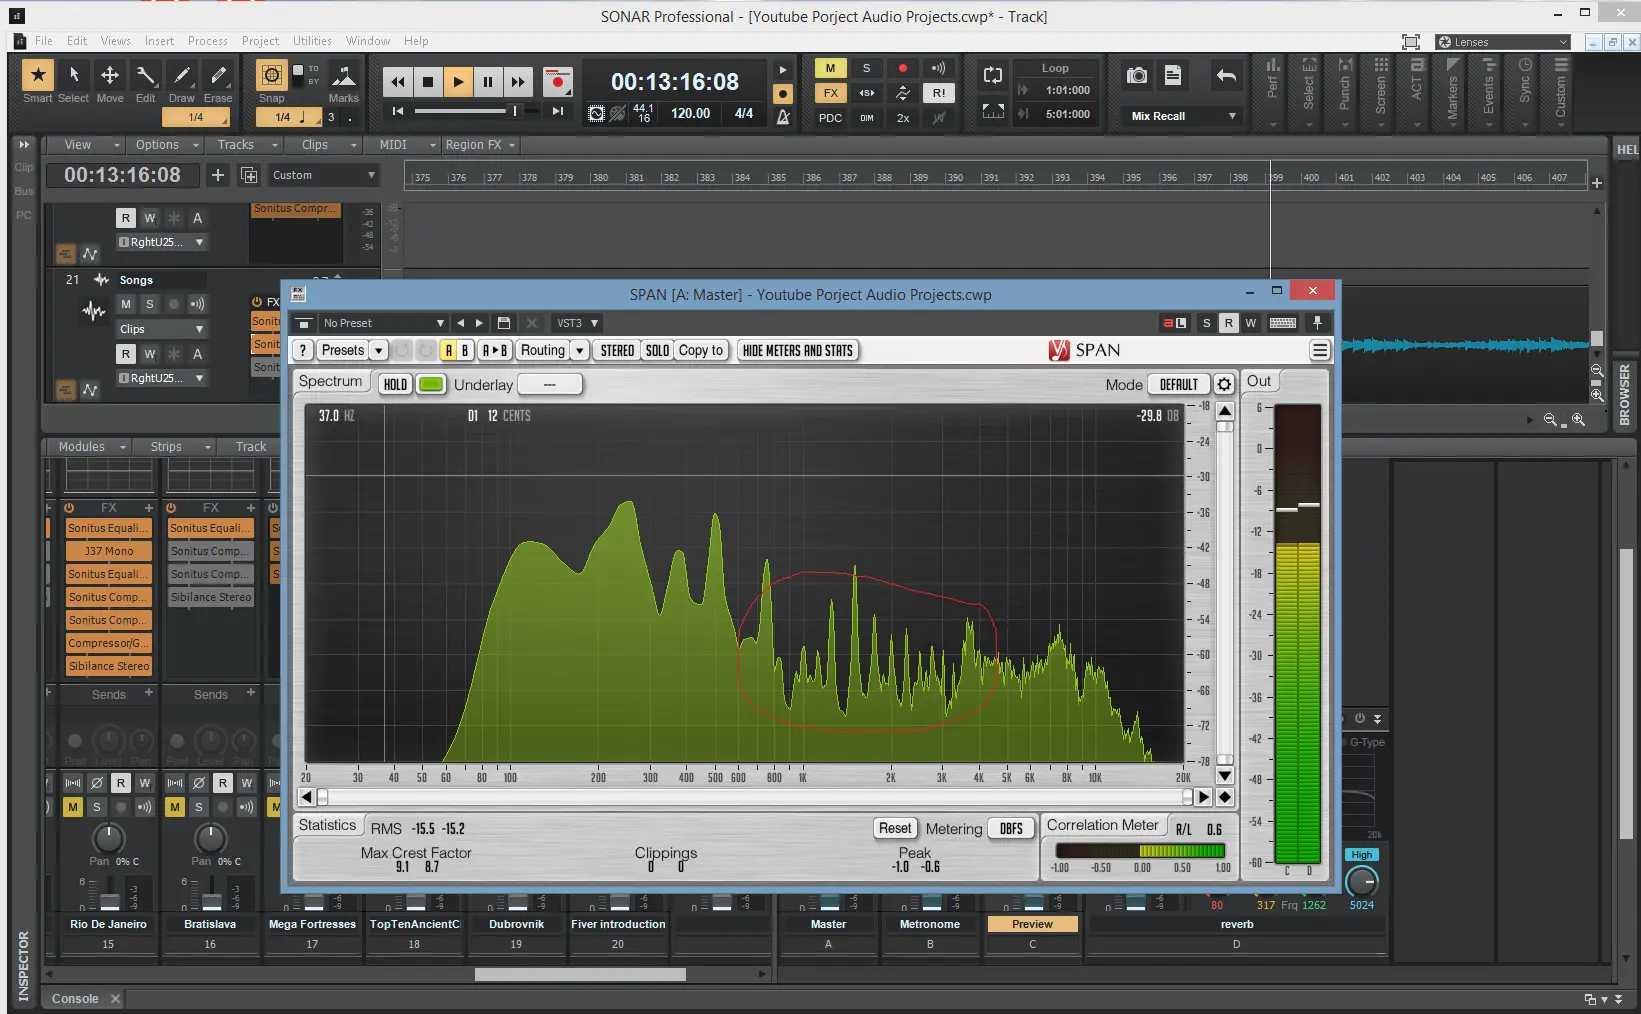Open SPAN spectrum mode settings gear
Screen dimensions: 1641x1014
pos(1224,385)
